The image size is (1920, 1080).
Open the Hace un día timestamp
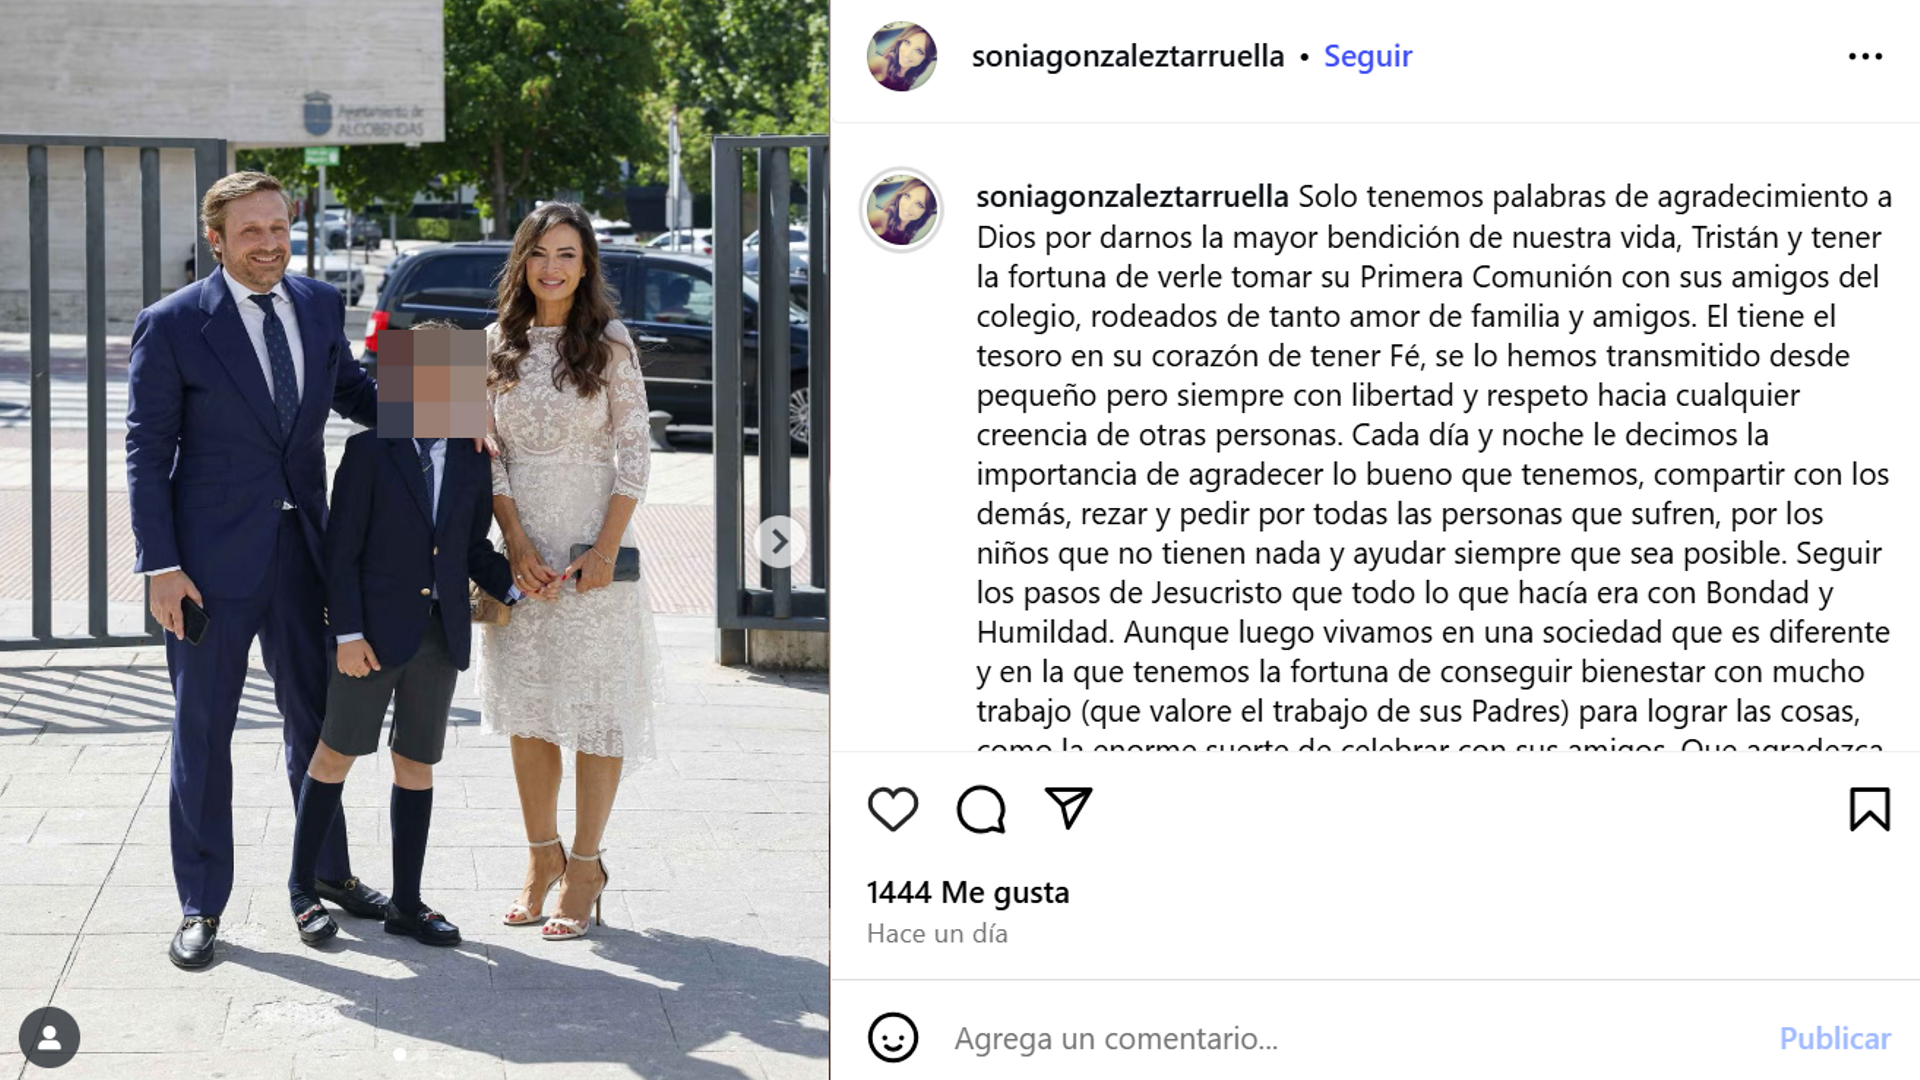tap(936, 934)
